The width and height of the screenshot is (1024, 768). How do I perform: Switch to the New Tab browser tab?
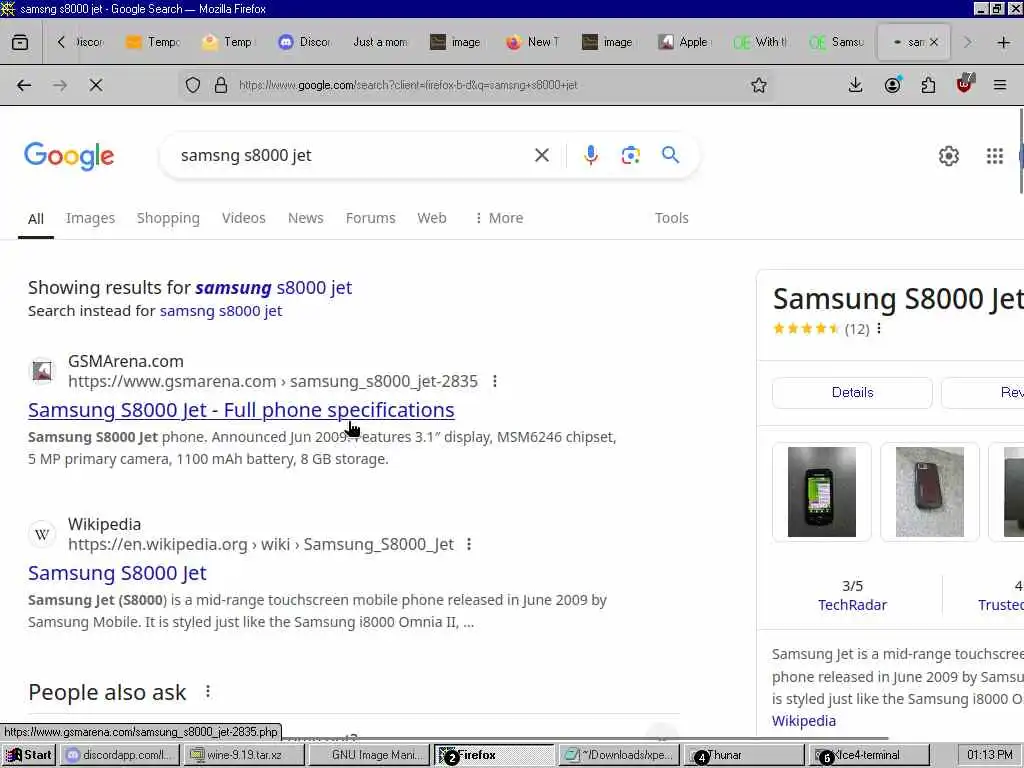(x=532, y=42)
